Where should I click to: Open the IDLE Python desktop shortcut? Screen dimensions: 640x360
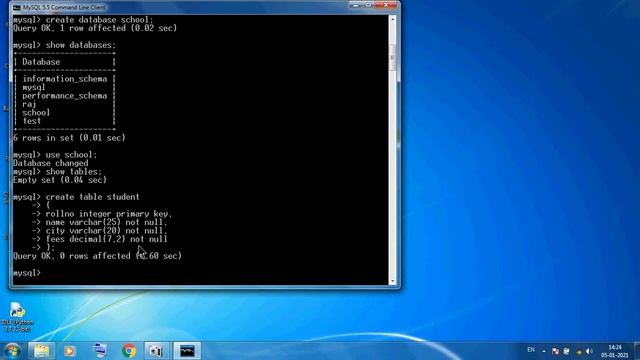click(x=17, y=317)
